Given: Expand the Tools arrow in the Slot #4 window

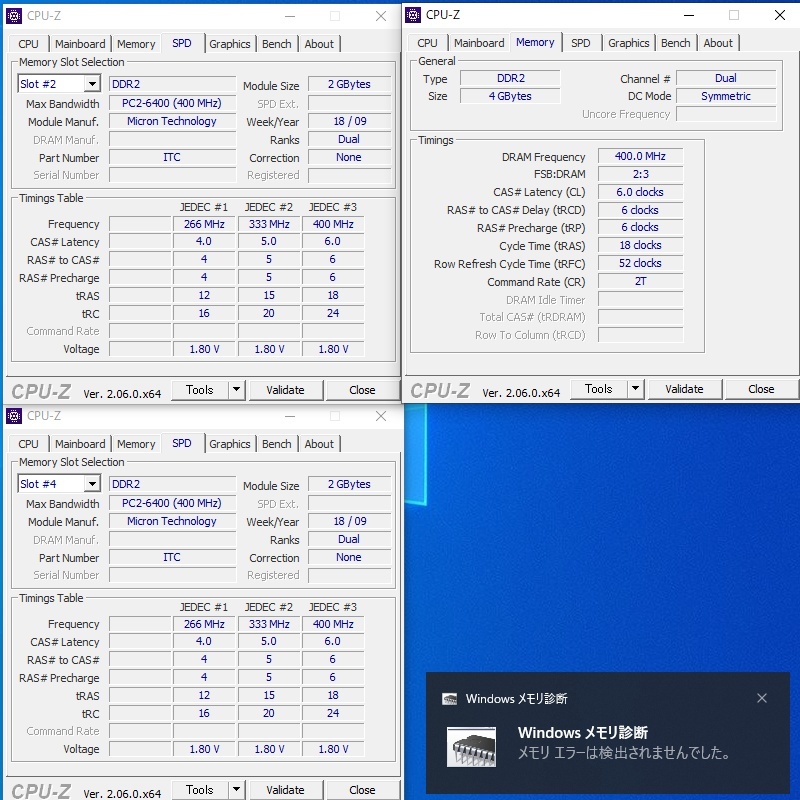Looking at the screenshot, I should [x=236, y=790].
